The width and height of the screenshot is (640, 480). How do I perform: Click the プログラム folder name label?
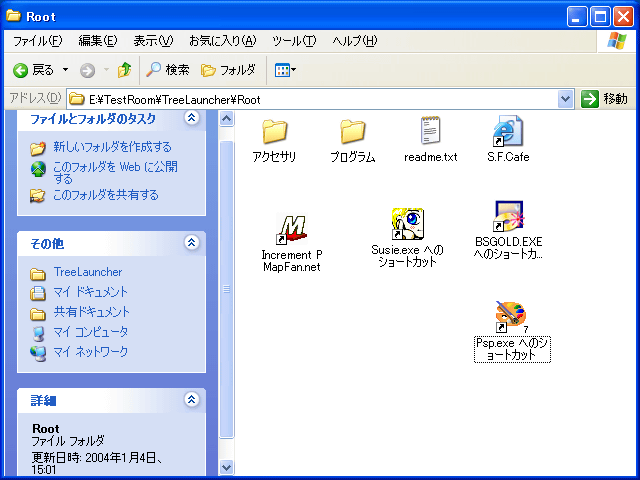[353, 157]
